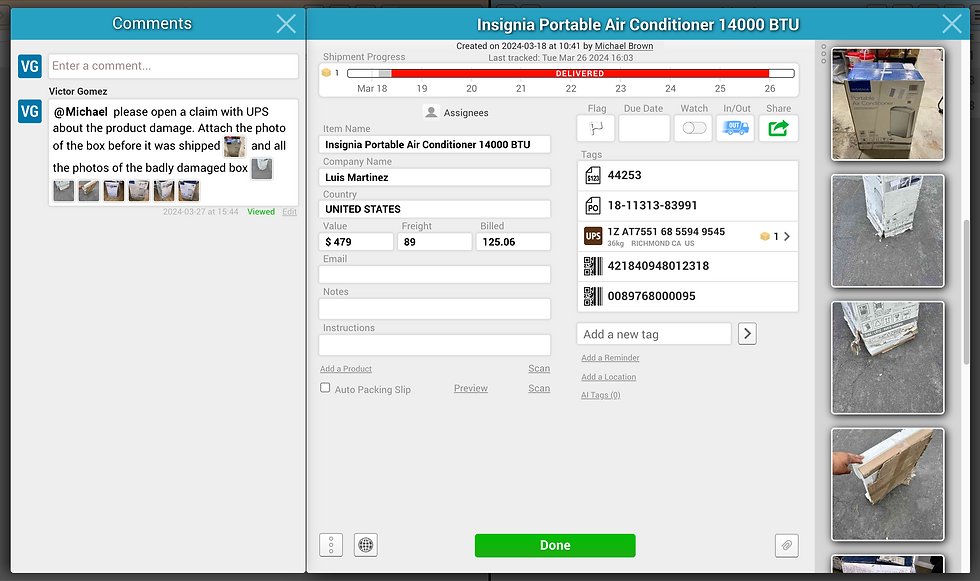Enable the Auto Packing Slip checkbox
This screenshot has width=980, height=581.
[x=325, y=388]
